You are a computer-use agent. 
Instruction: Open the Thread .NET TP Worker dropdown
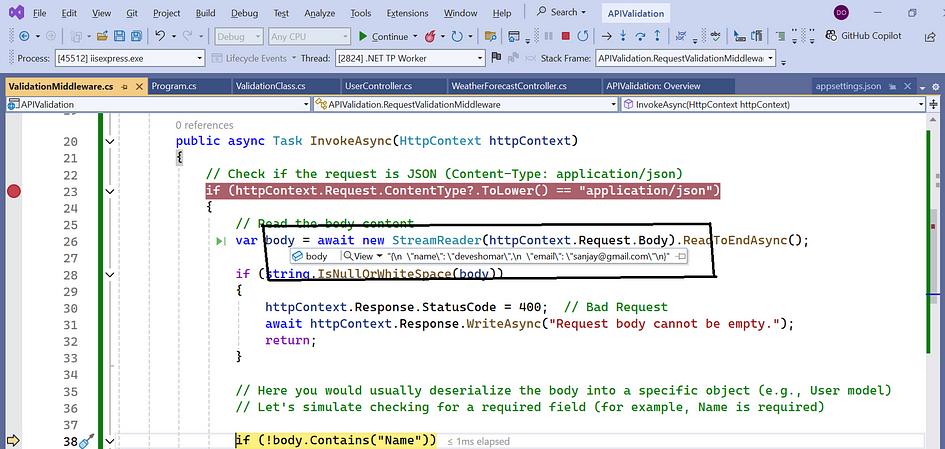coord(409,58)
